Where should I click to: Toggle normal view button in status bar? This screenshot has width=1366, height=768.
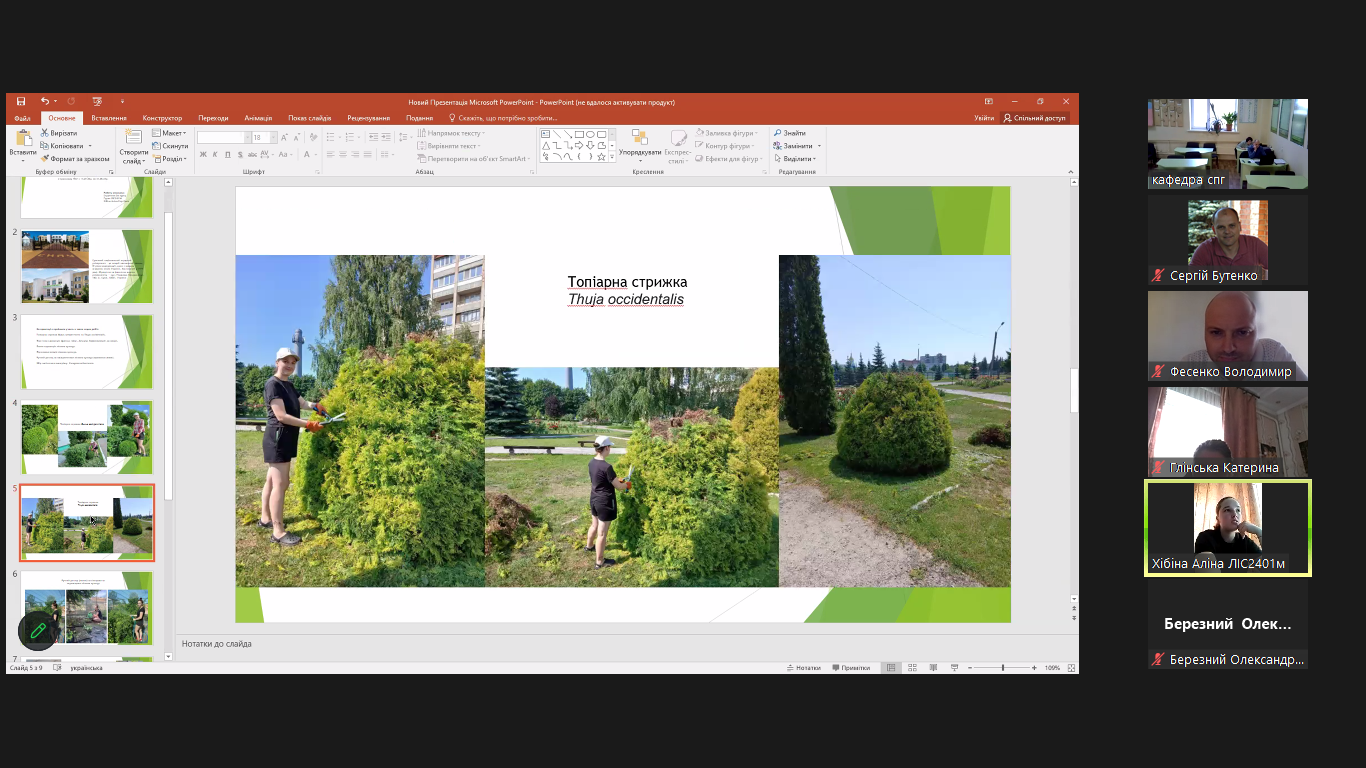tap(891, 668)
